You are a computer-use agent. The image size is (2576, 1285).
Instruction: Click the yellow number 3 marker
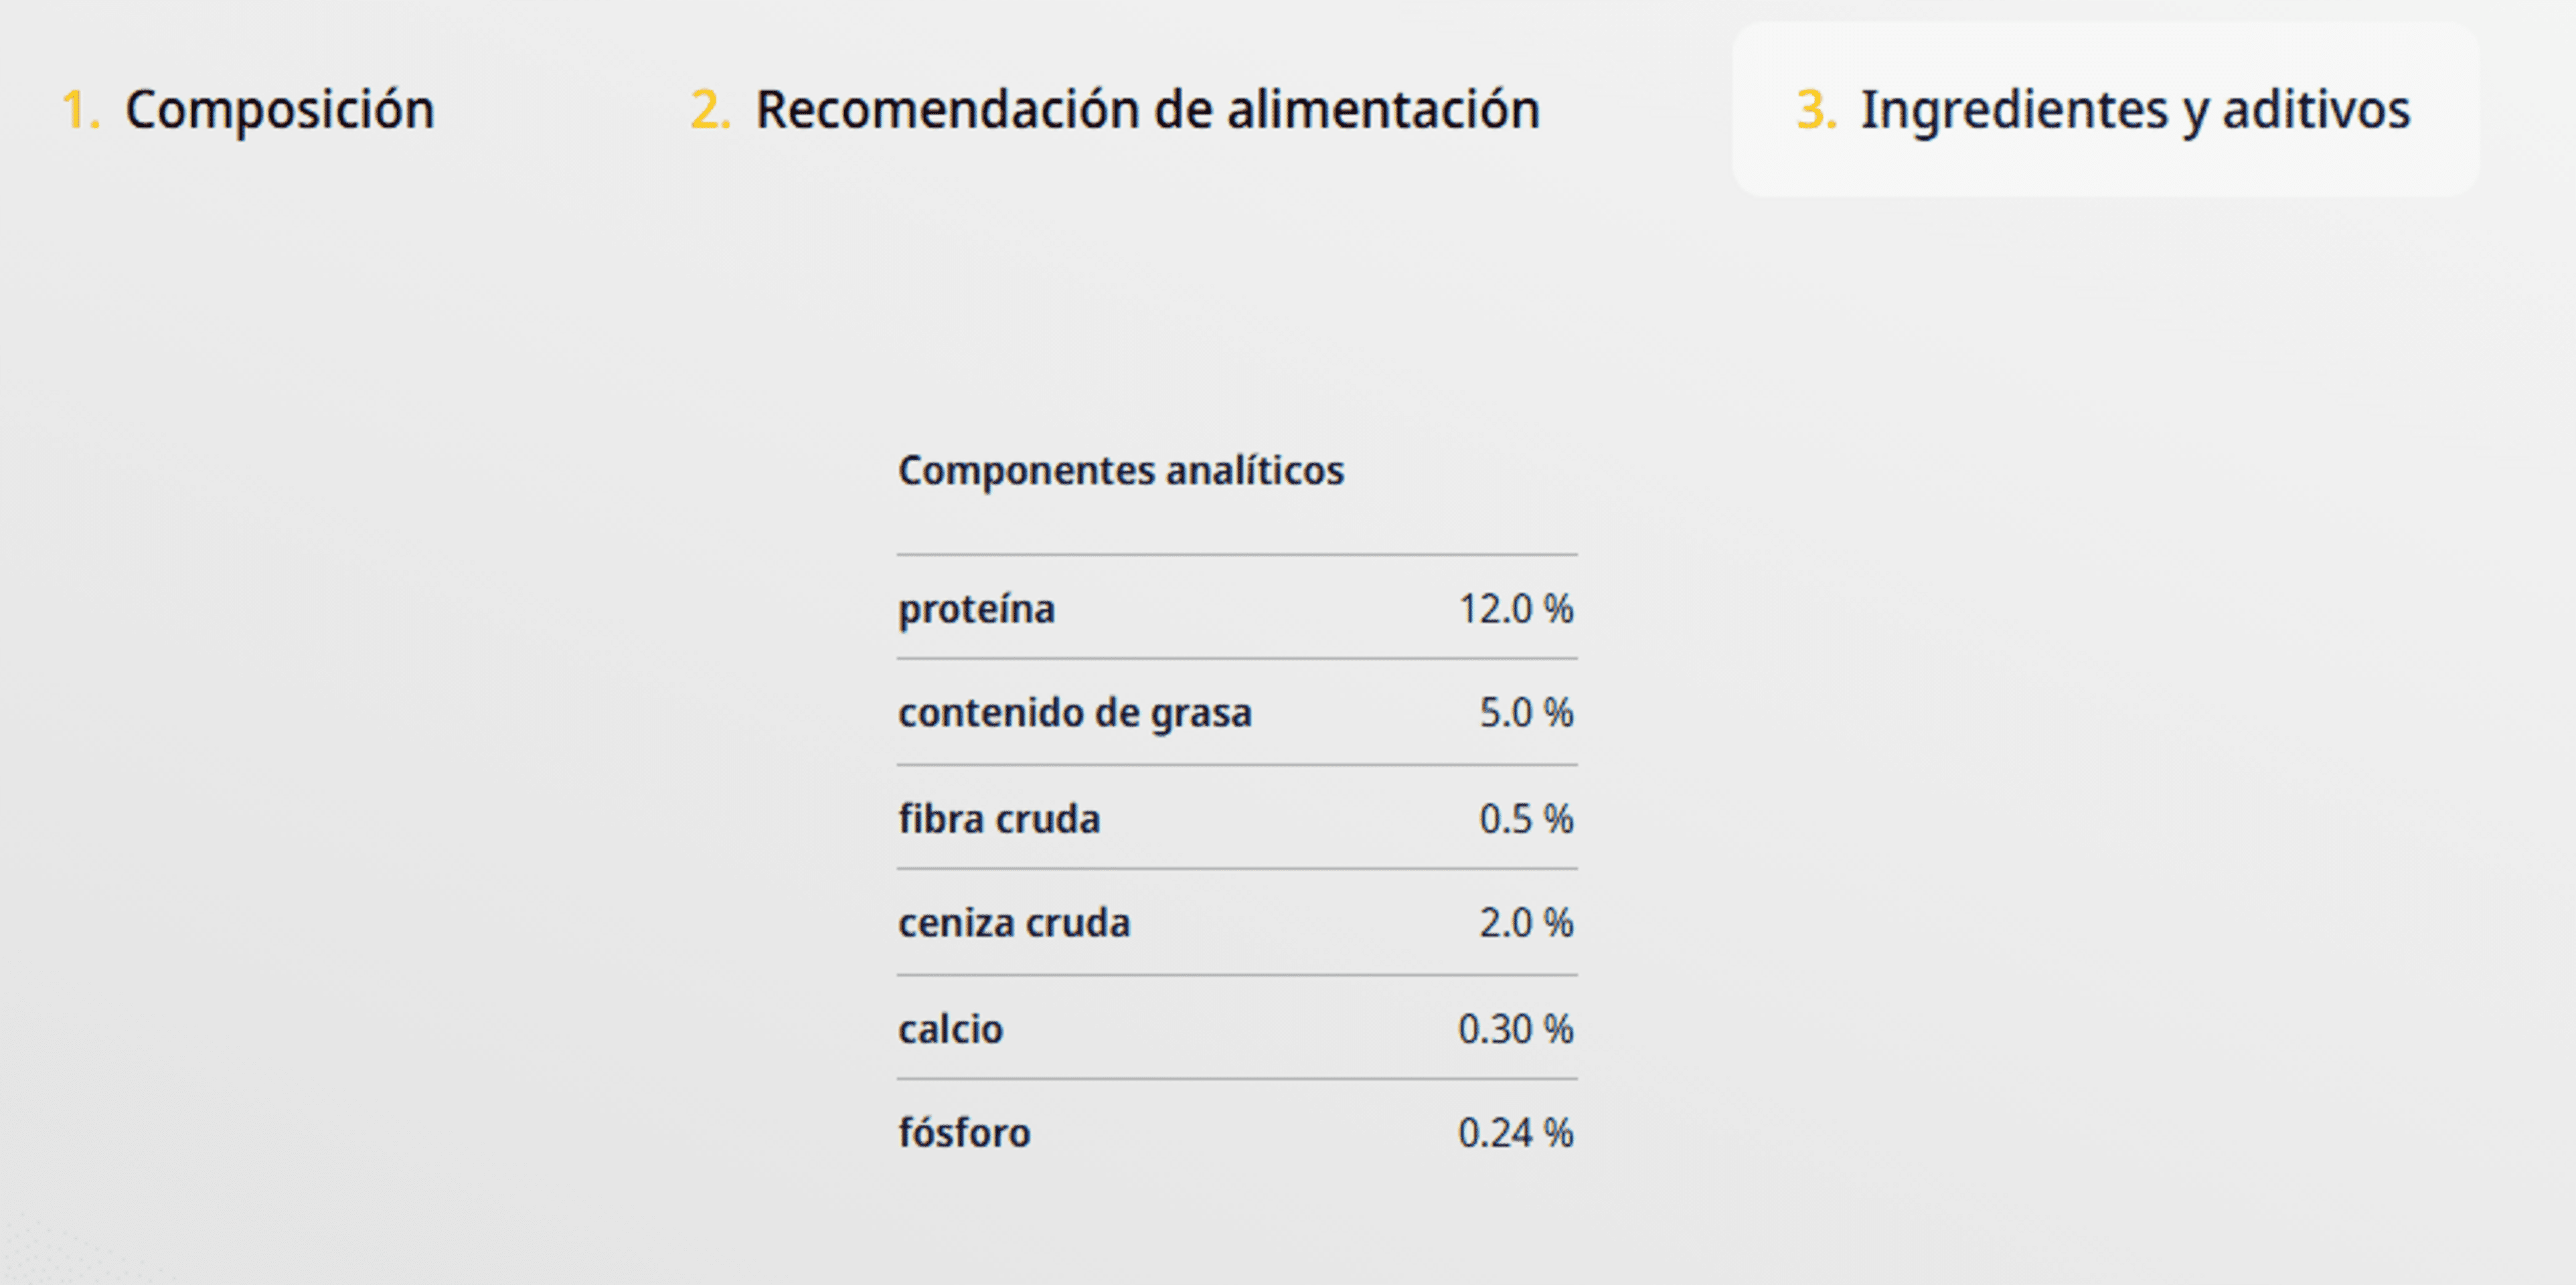1816,110
